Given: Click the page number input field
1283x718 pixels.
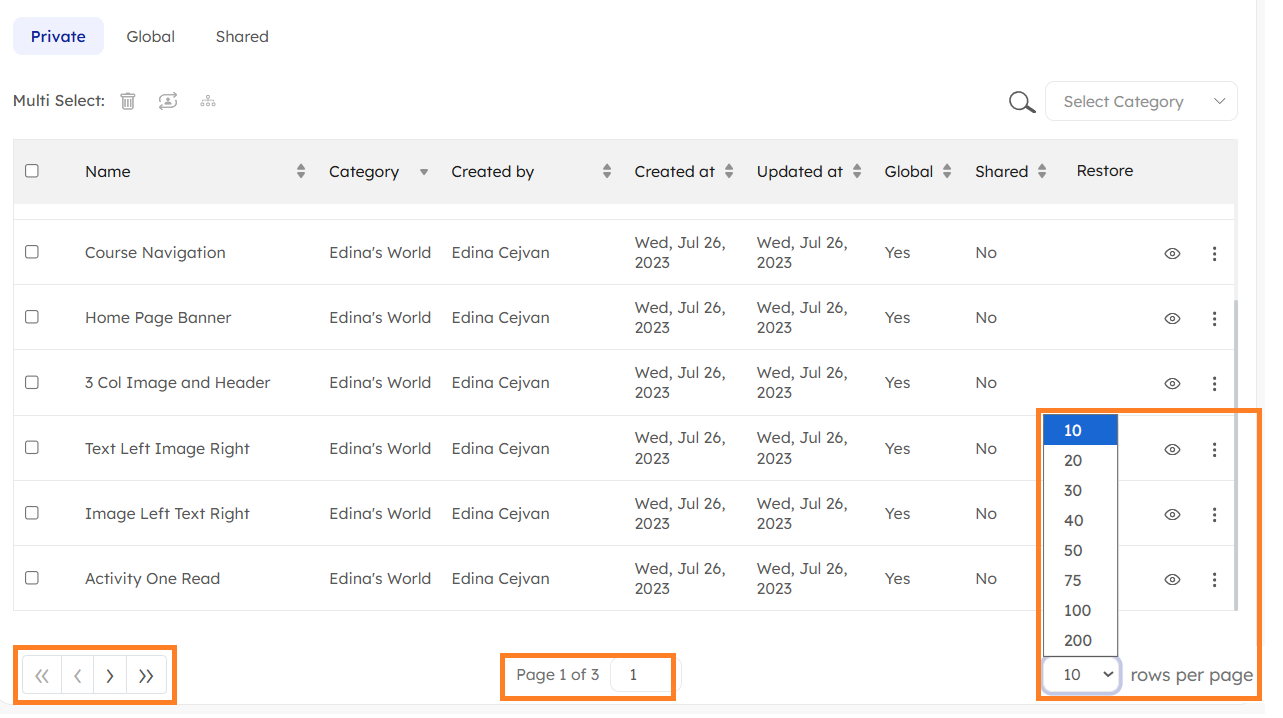Looking at the screenshot, I should point(640,675).
